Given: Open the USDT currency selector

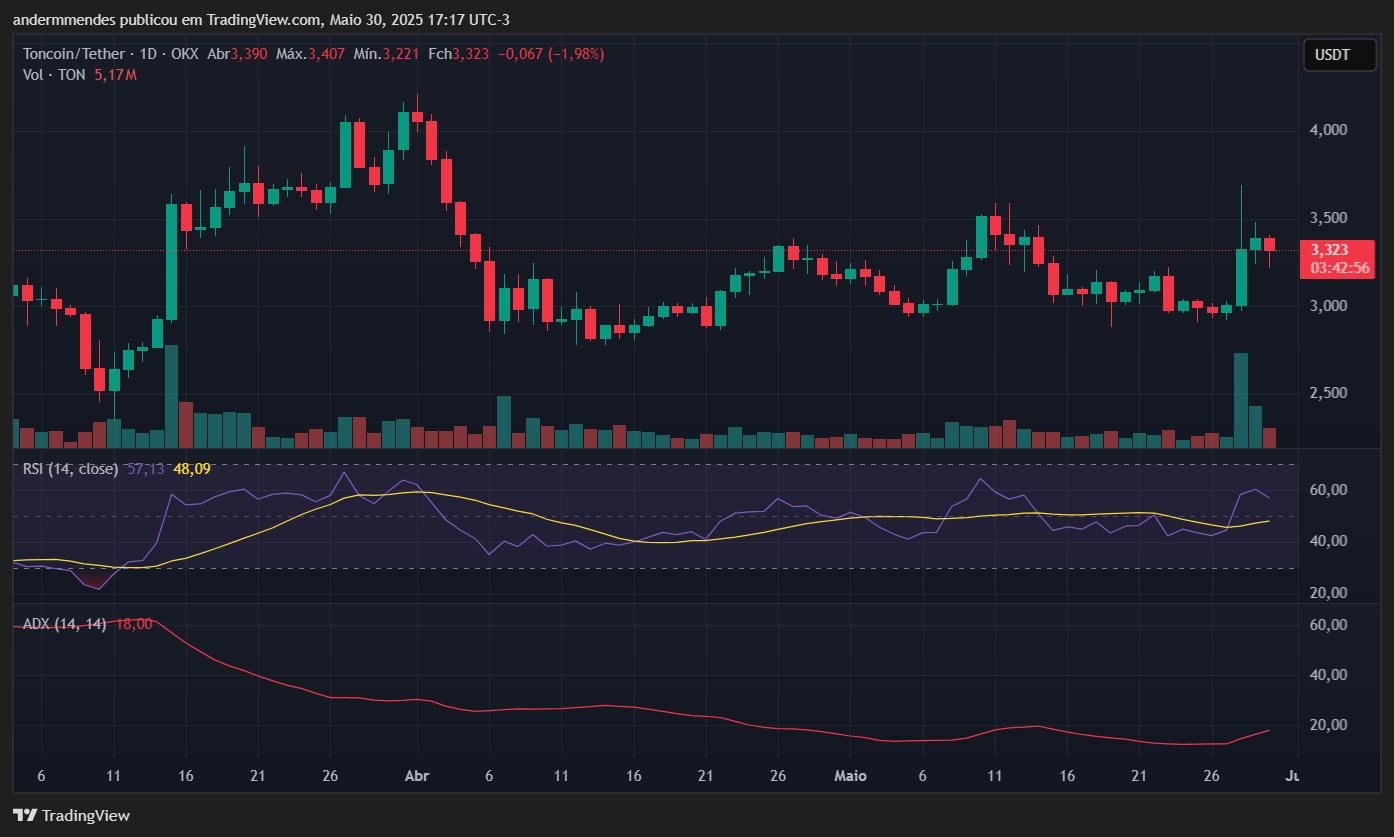Looking at the screenshot, I should coord(1340,55).
